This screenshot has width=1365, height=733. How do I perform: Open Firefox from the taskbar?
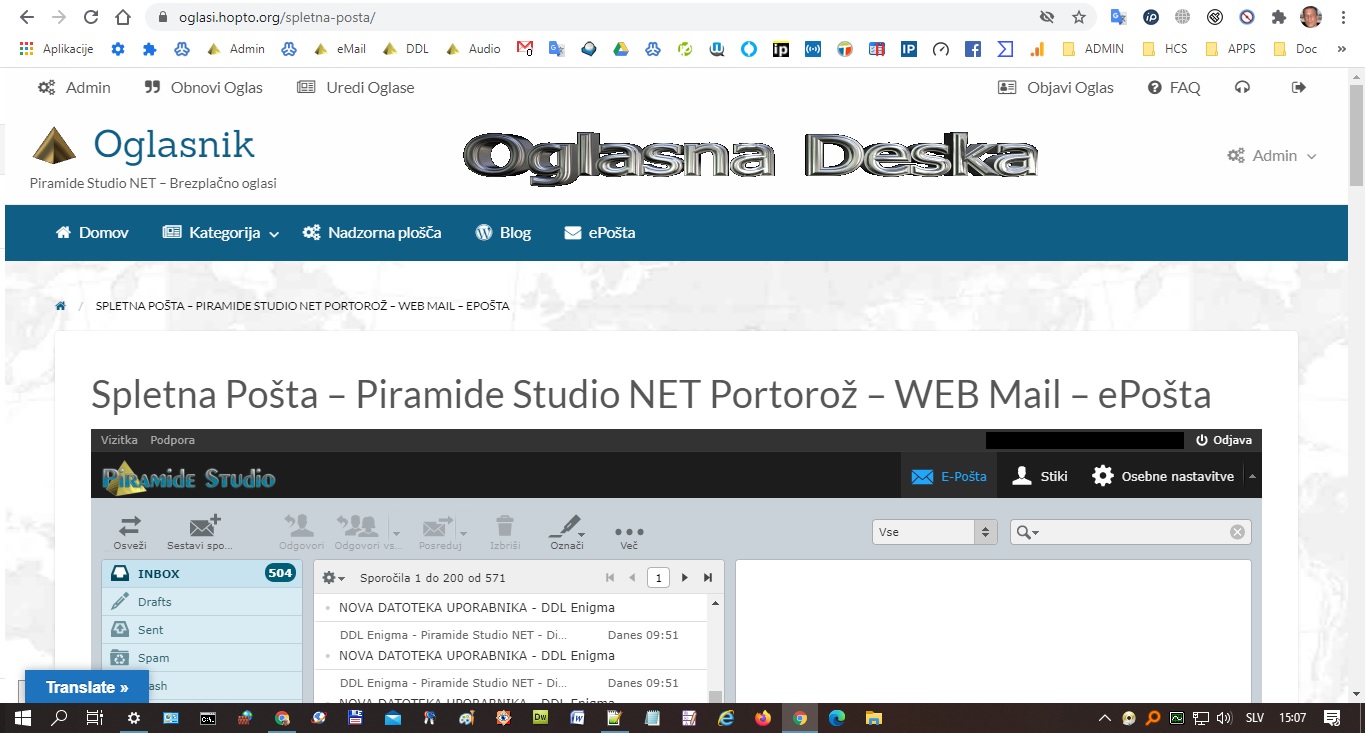[x=763, y=718]
